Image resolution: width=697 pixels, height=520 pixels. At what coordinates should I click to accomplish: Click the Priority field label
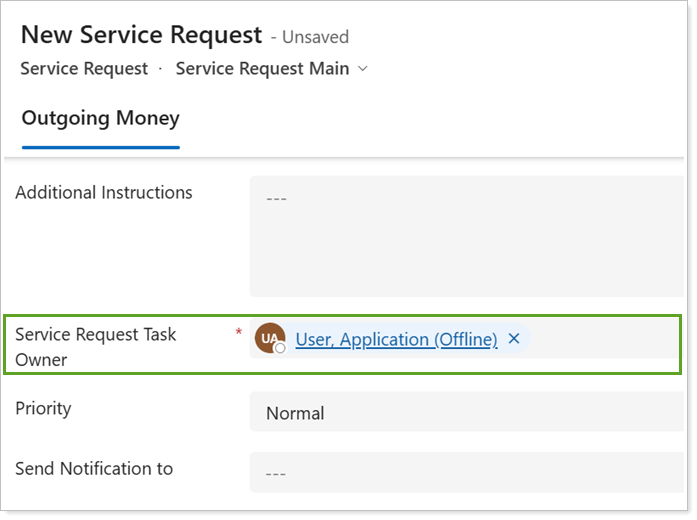click(x=43, y=408)
